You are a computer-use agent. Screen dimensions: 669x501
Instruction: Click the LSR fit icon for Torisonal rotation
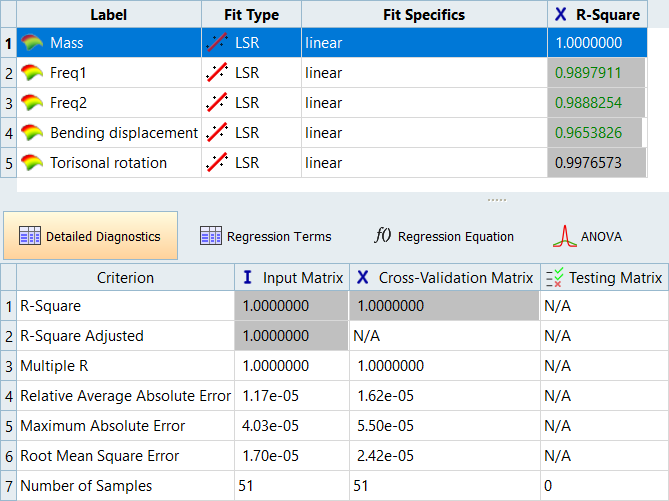(x=217, y=163)
